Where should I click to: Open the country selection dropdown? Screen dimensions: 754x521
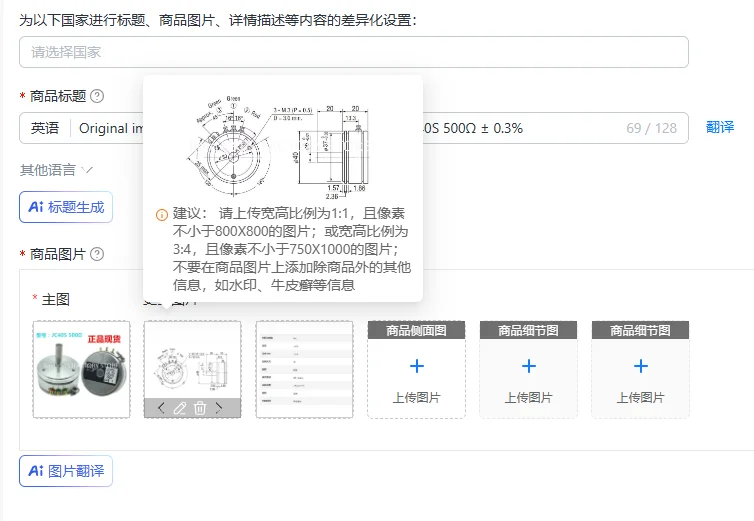click(353, 52)
